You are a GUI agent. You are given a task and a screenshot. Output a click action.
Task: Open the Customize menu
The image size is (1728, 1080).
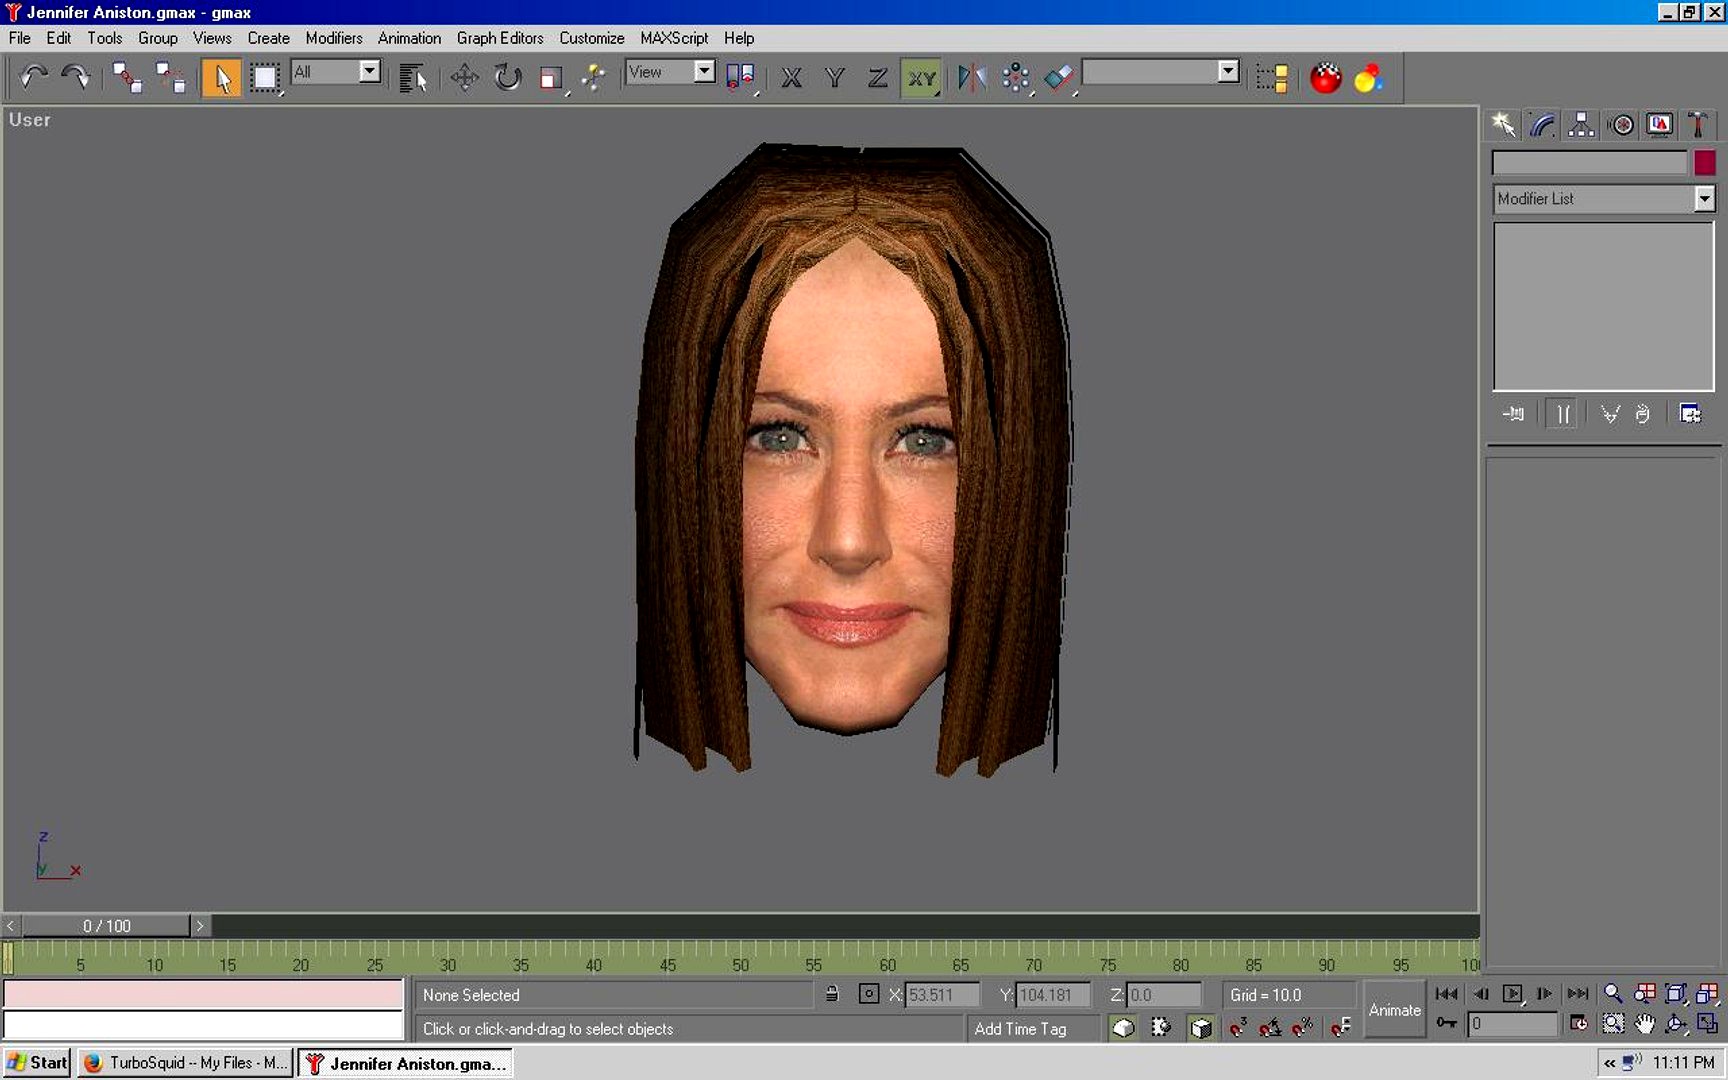[x=592, y=38]
